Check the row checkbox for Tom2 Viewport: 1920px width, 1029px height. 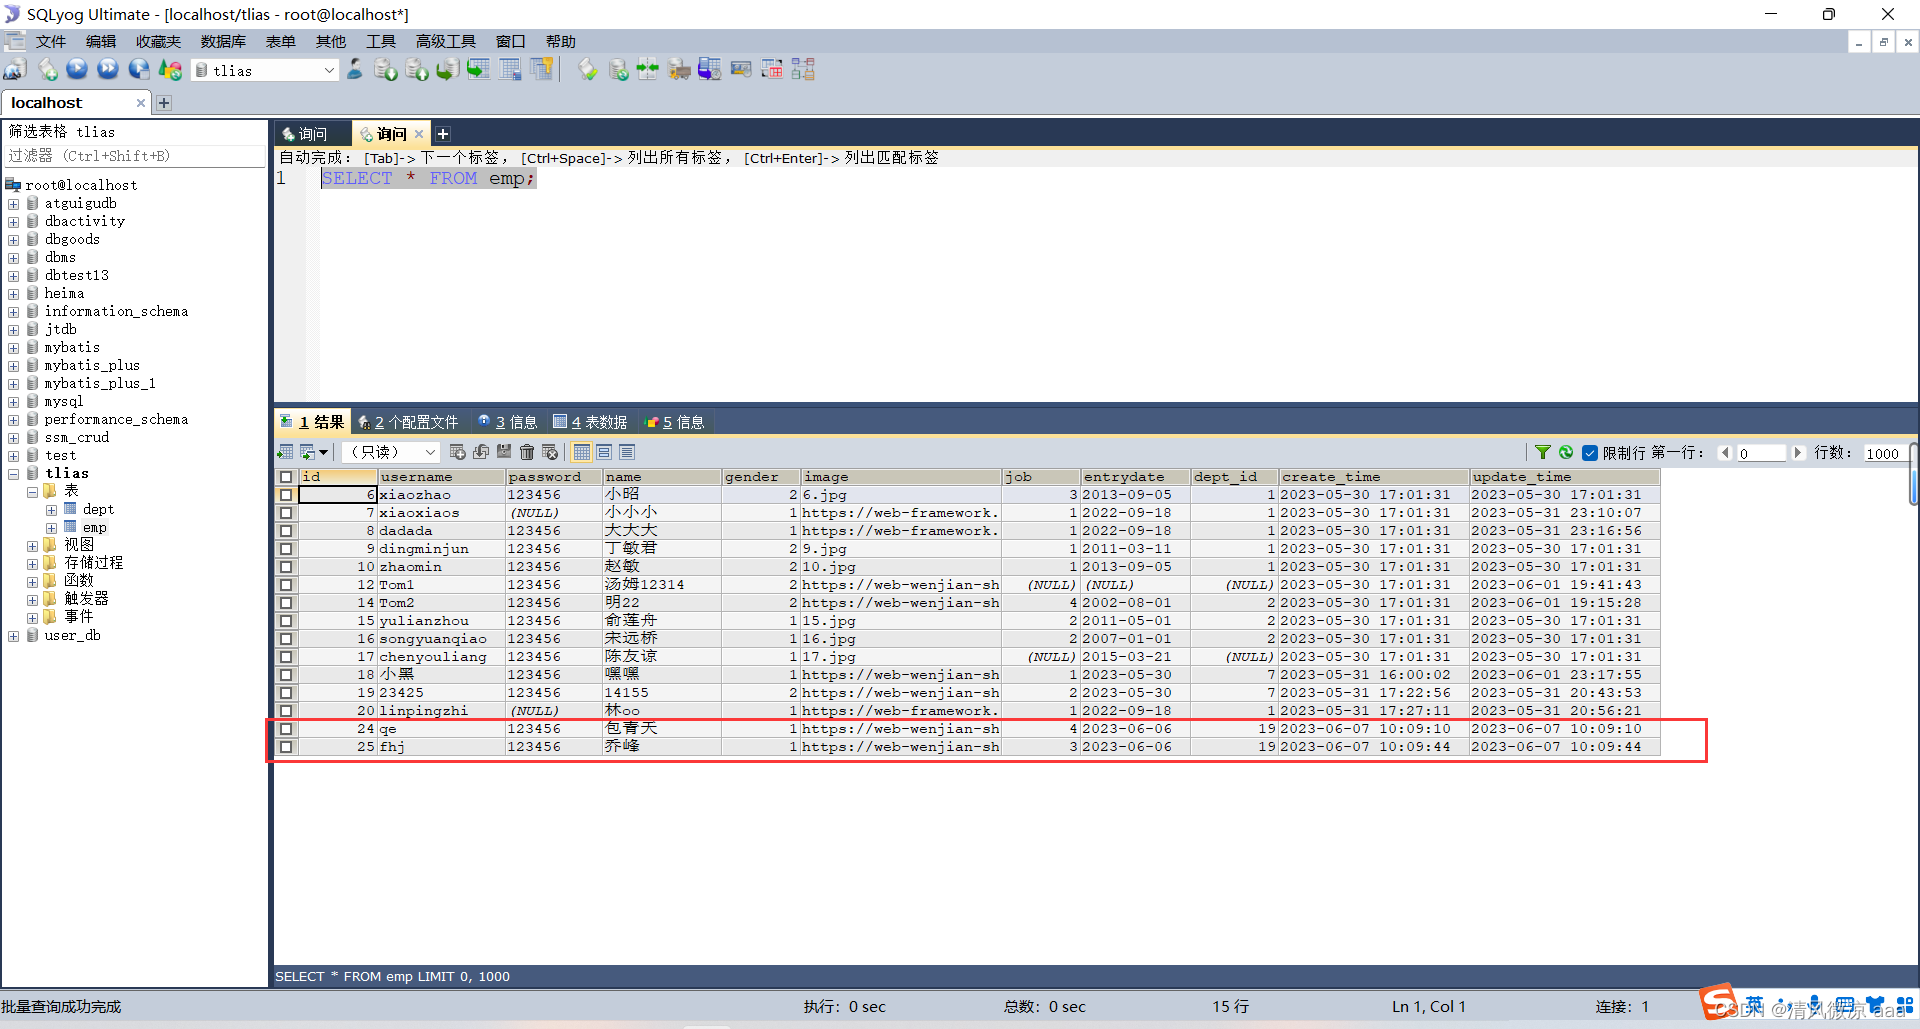(x=286, y=603)
